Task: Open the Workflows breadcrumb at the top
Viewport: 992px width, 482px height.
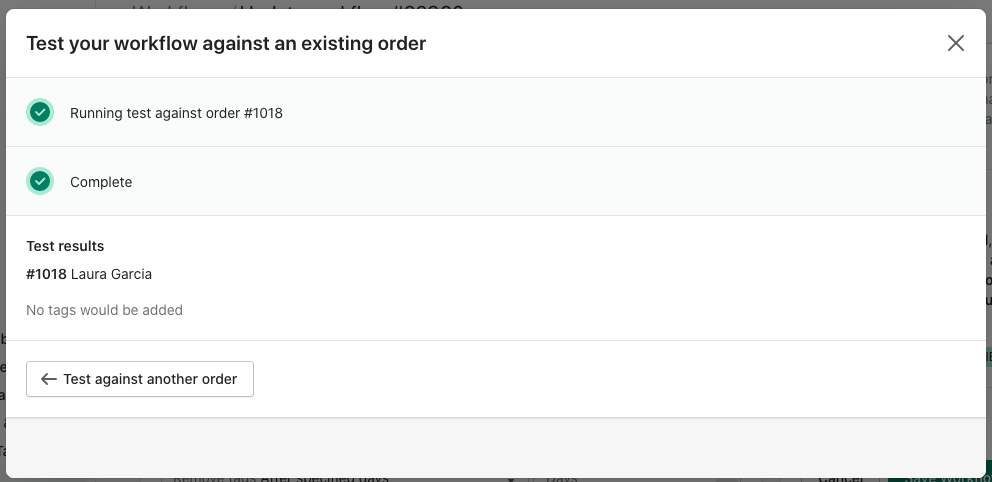Action: coord(183,6)
